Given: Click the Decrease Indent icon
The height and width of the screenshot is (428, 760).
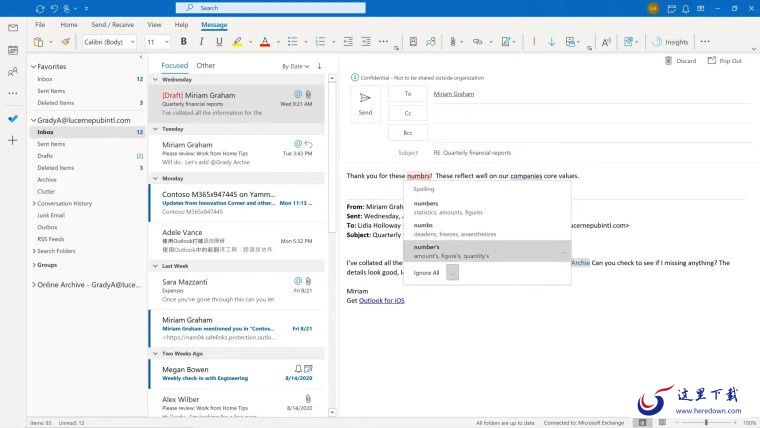Looking at the screenshot, I should (348, 42).
